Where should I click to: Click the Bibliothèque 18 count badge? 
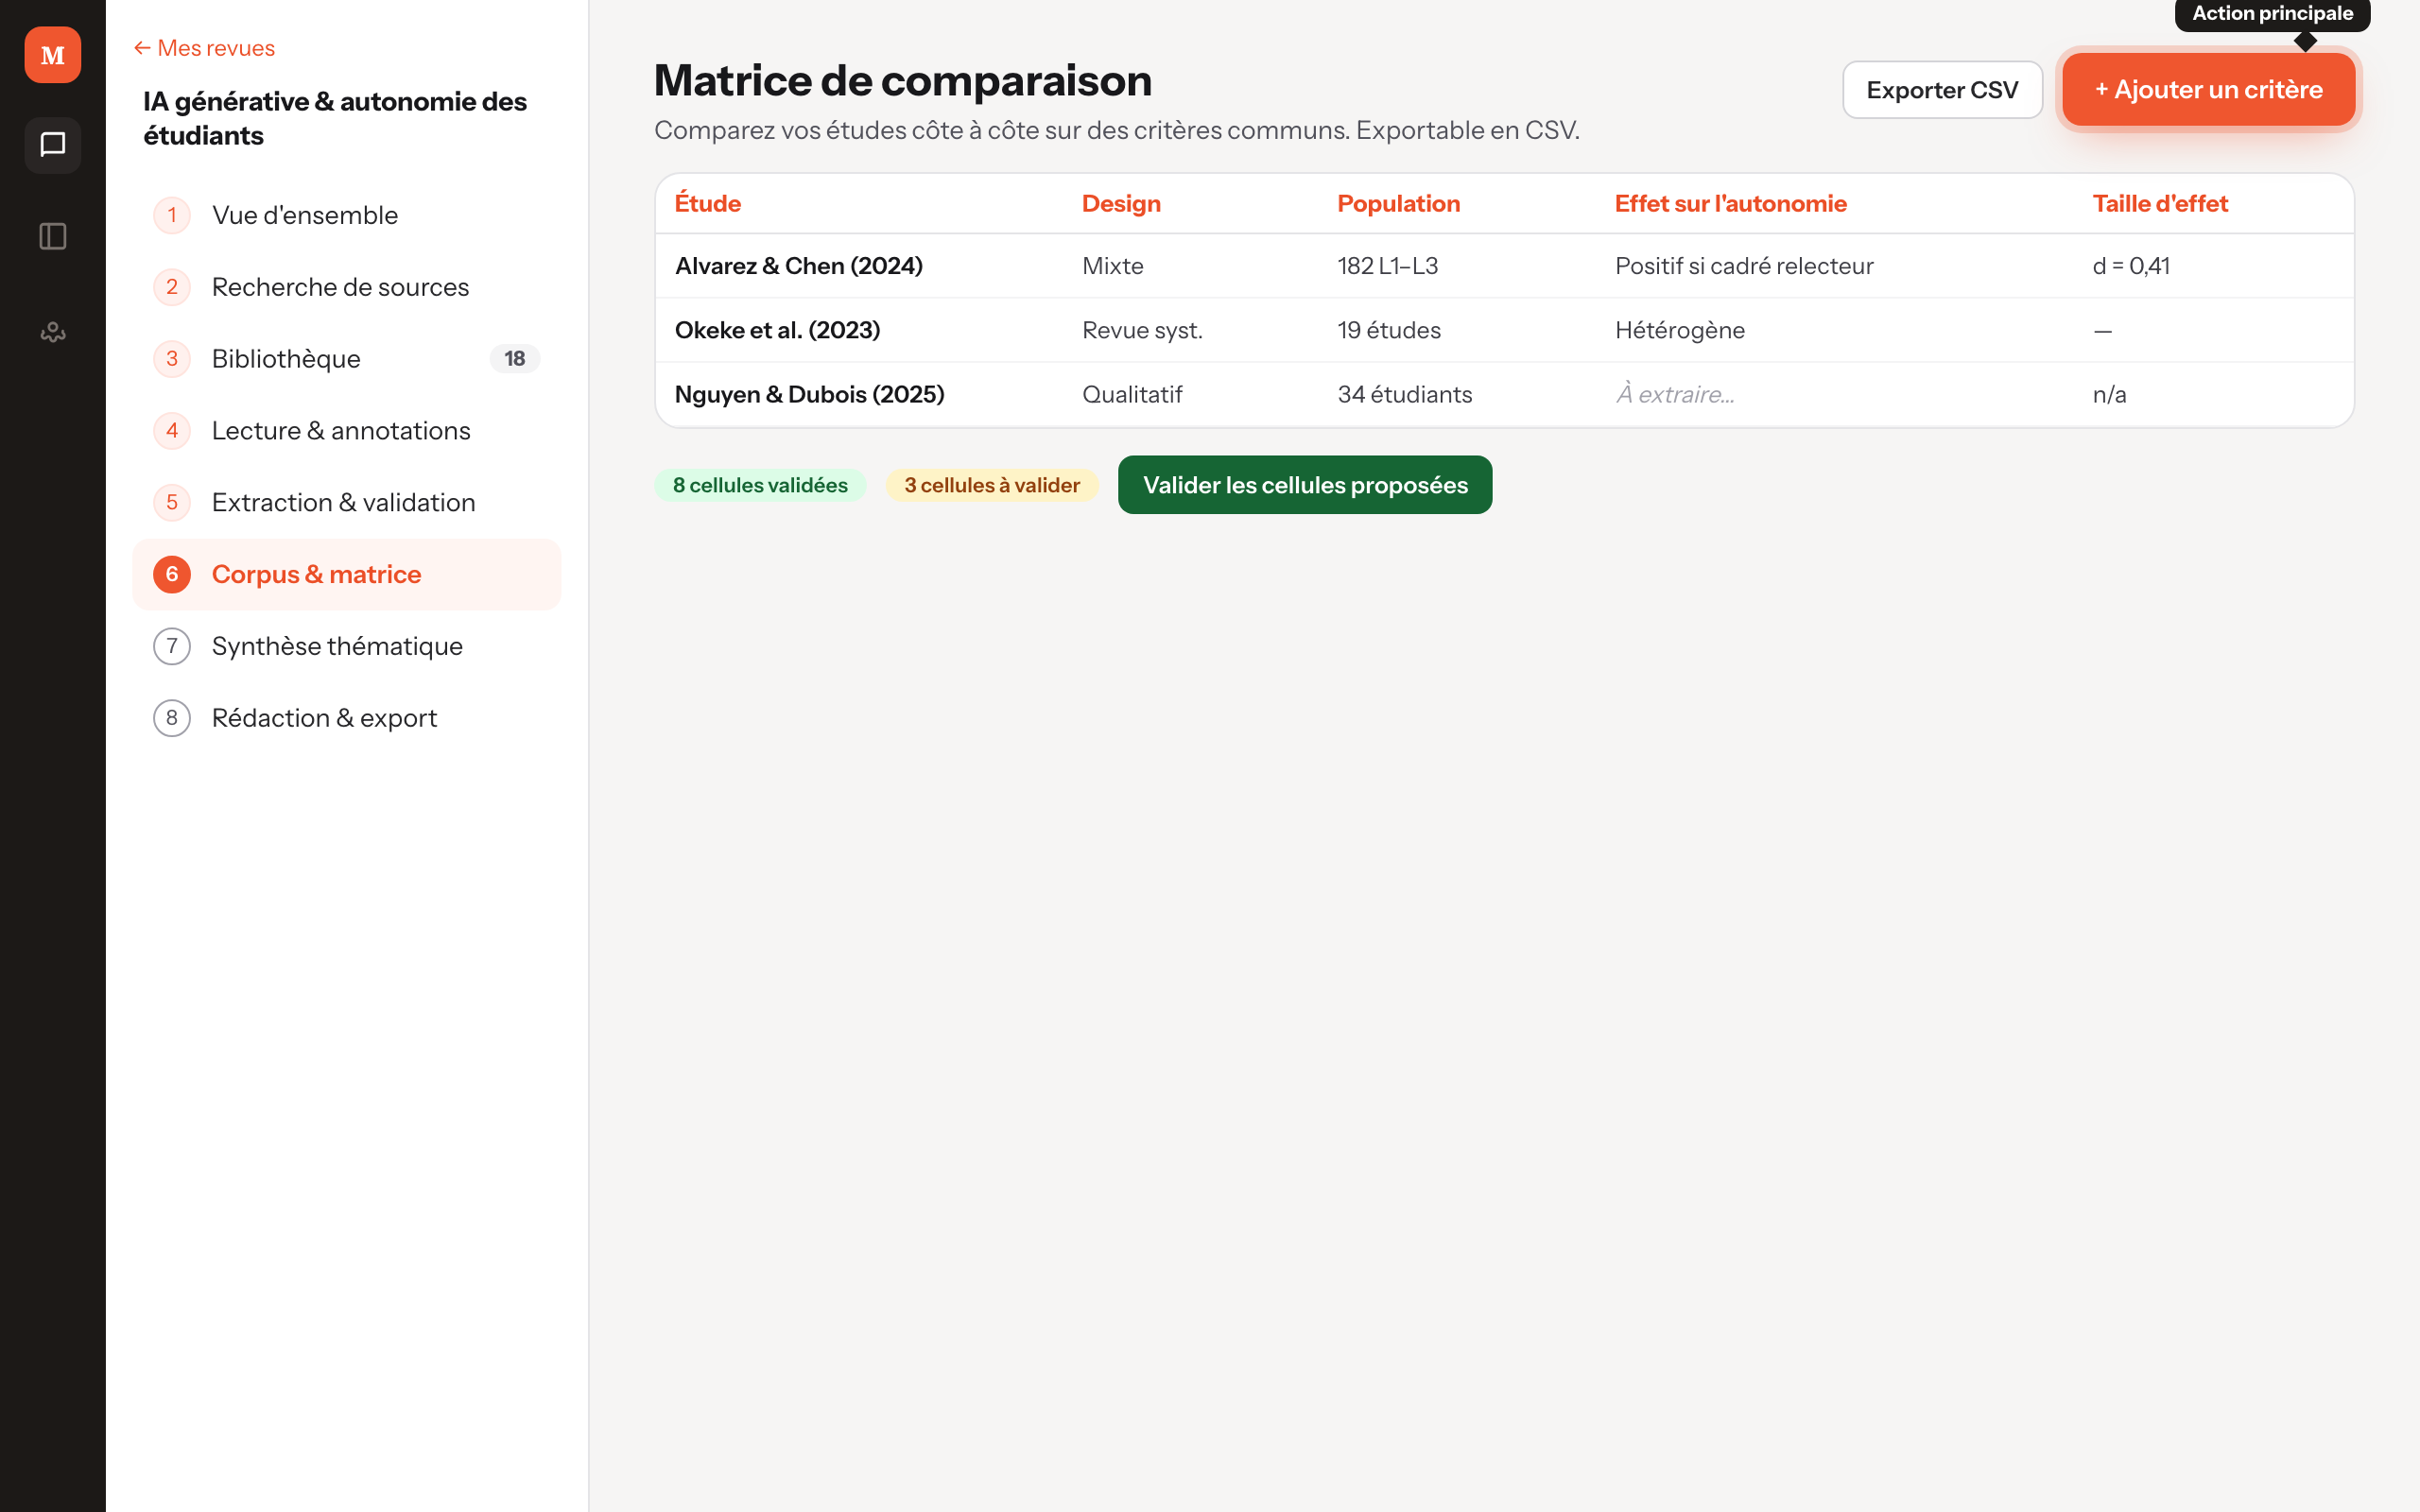[x=515, y=359]
